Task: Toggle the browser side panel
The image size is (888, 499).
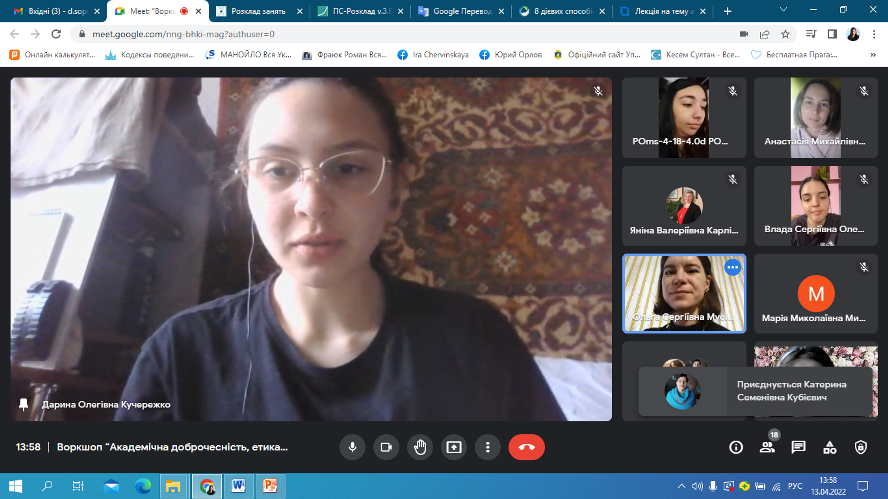Action: pos(832,34)
